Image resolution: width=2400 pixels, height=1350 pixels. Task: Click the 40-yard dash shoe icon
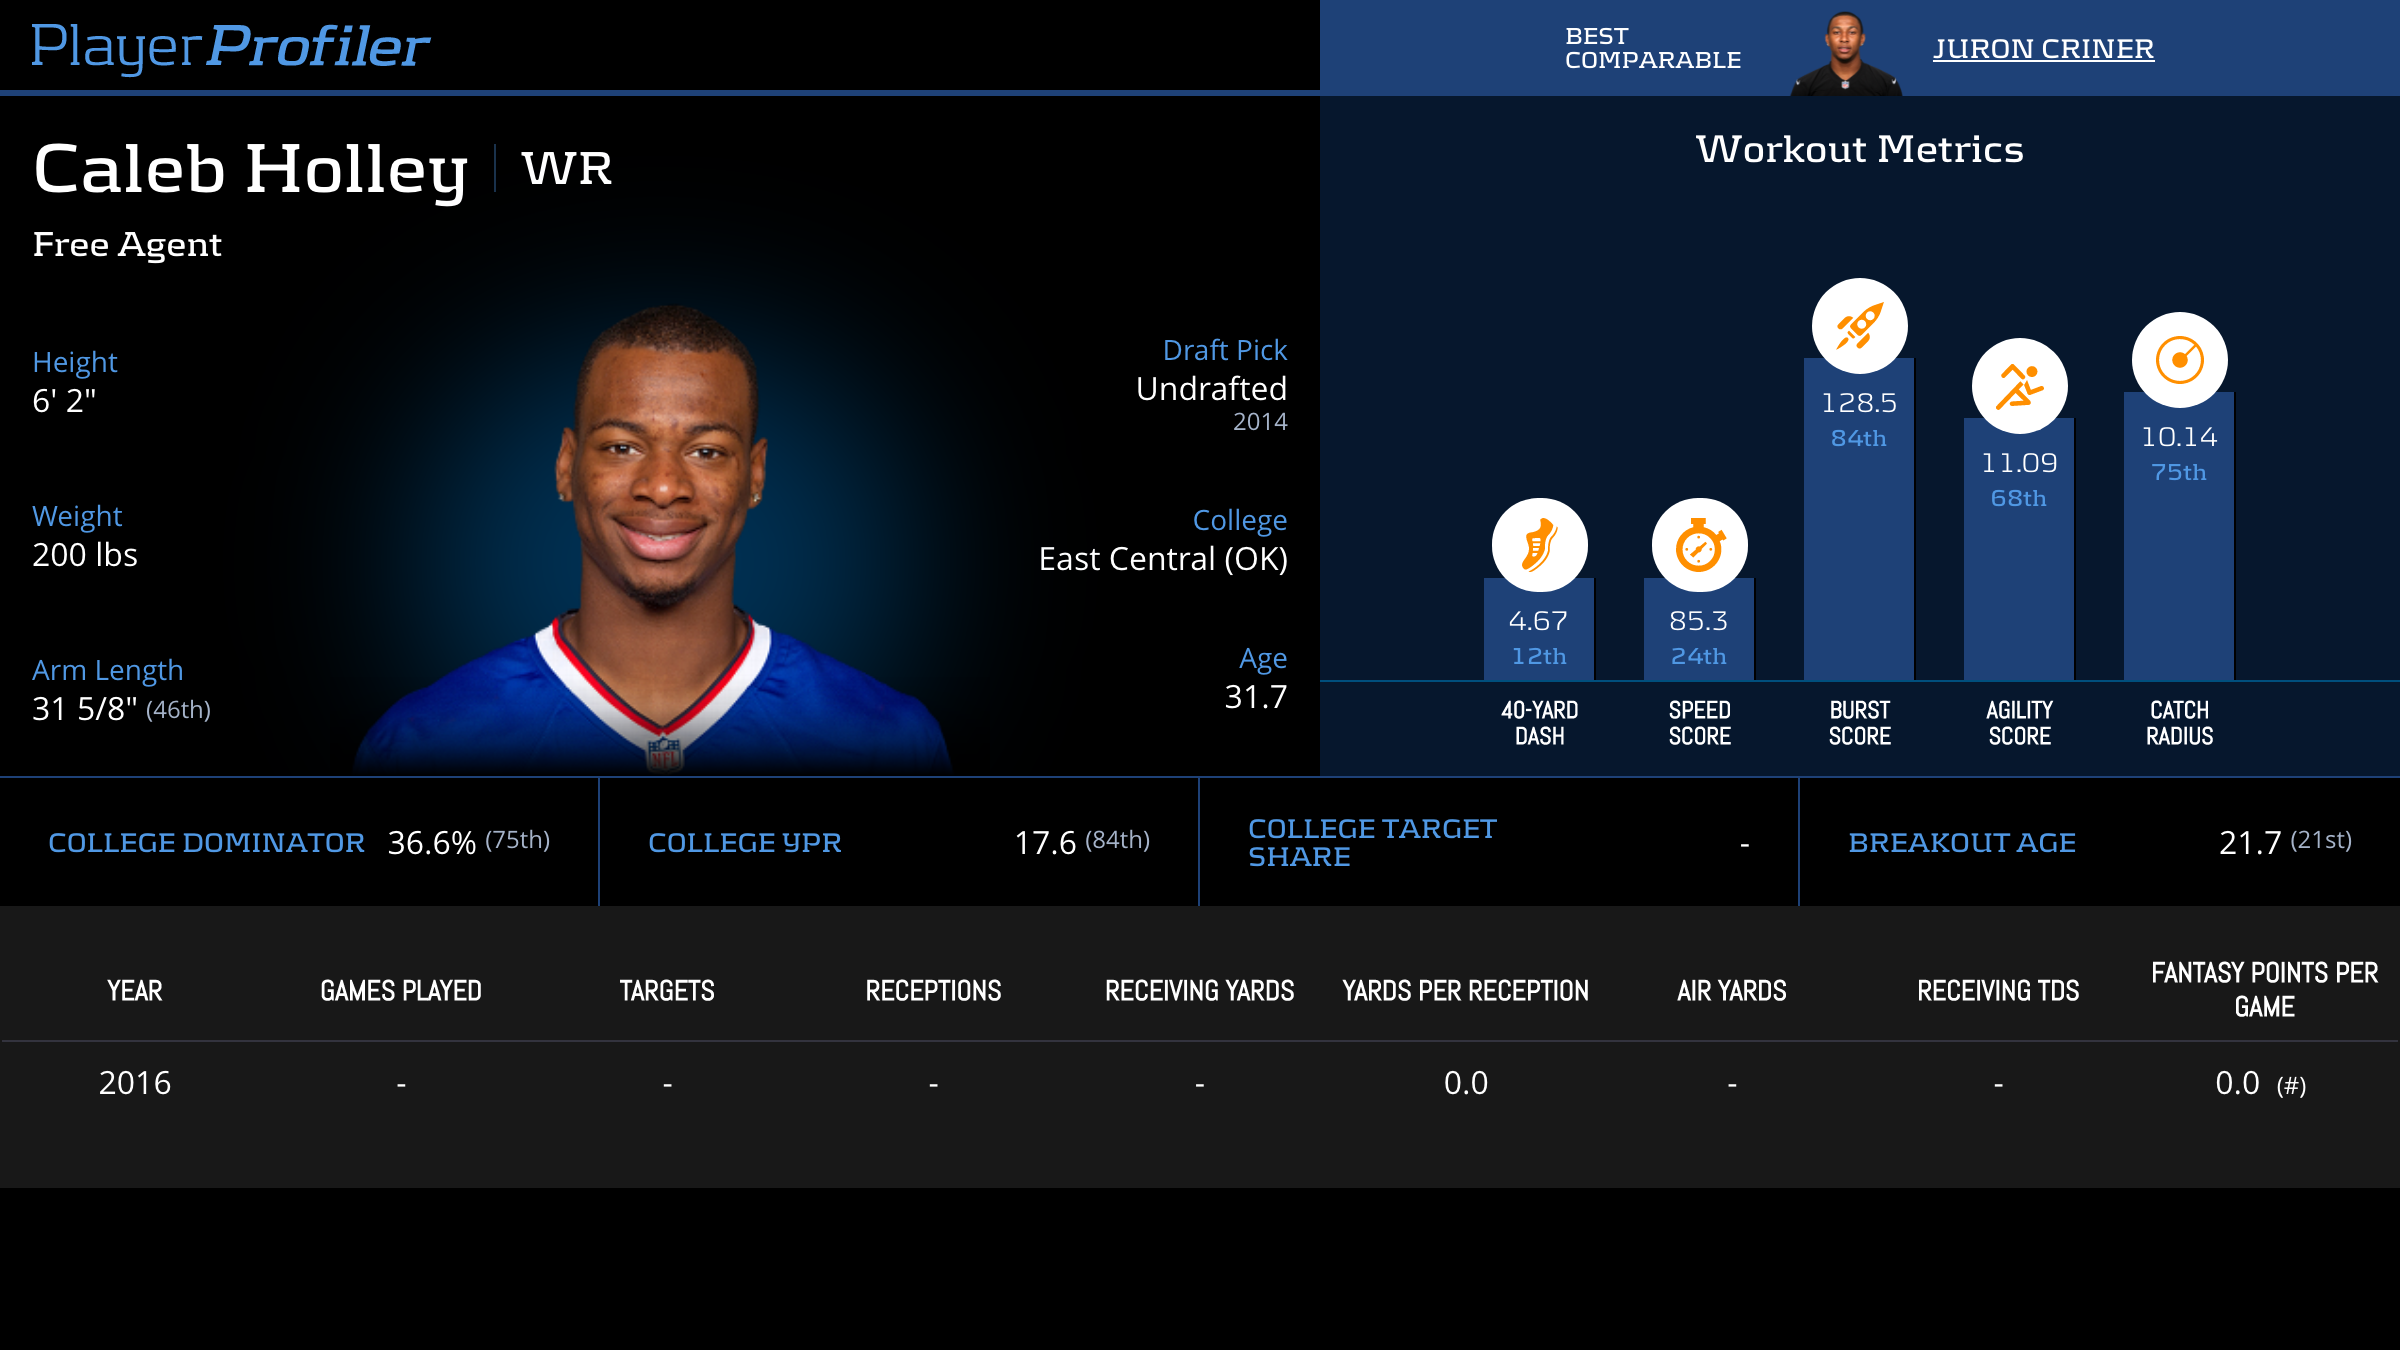[x=1539, y=545]
